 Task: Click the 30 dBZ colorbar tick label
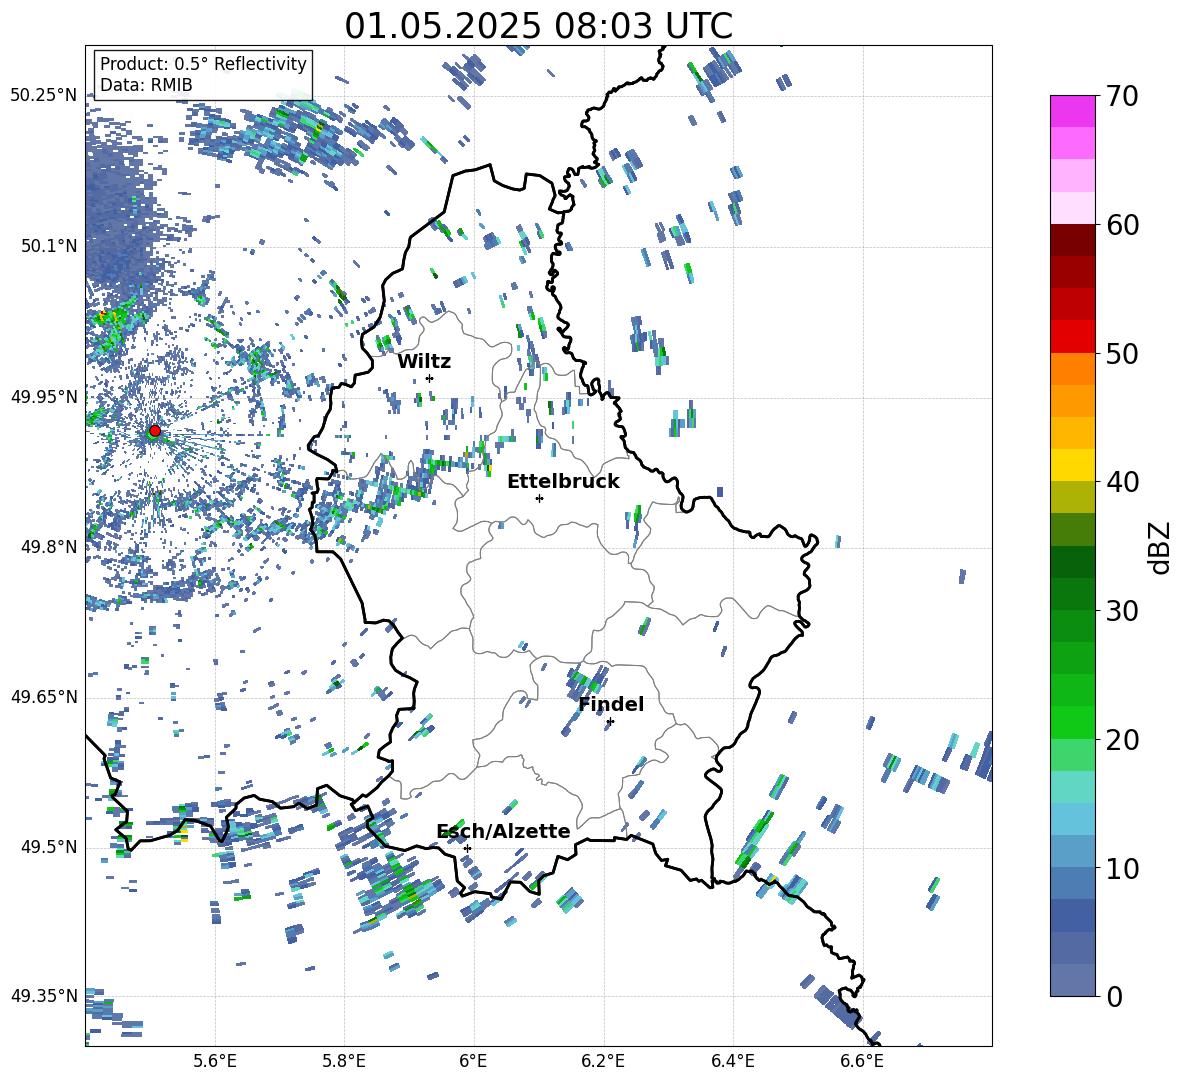point(1122,611)
